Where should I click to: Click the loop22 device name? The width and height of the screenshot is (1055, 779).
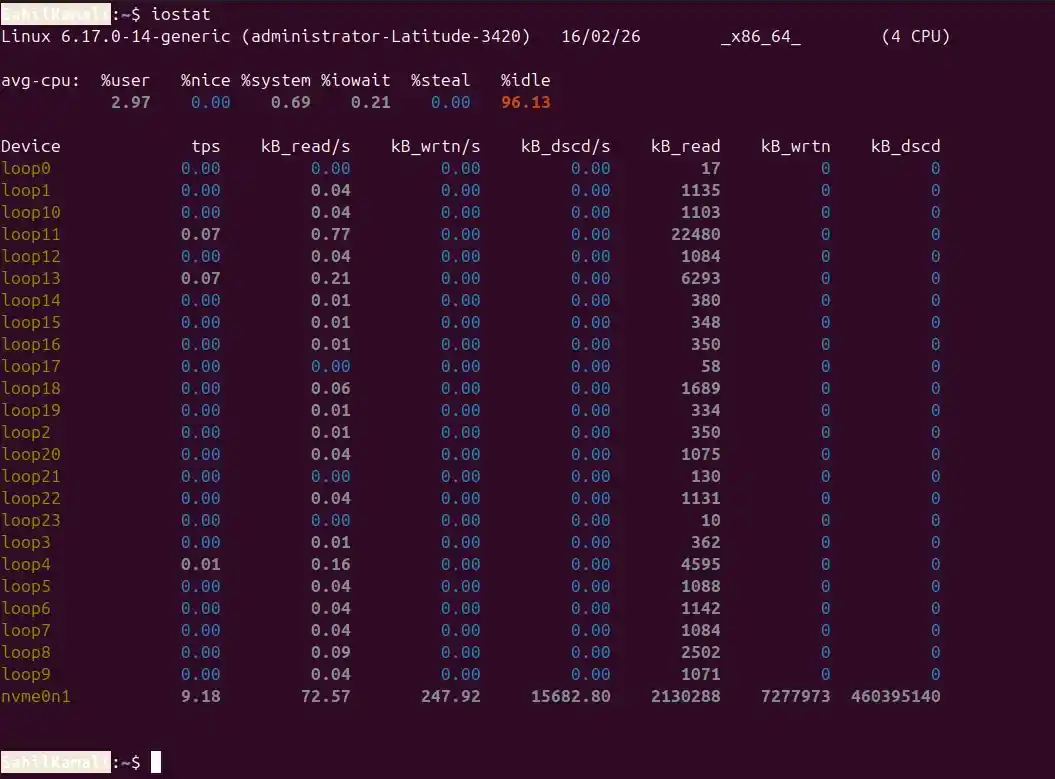(x=30, y=499)
